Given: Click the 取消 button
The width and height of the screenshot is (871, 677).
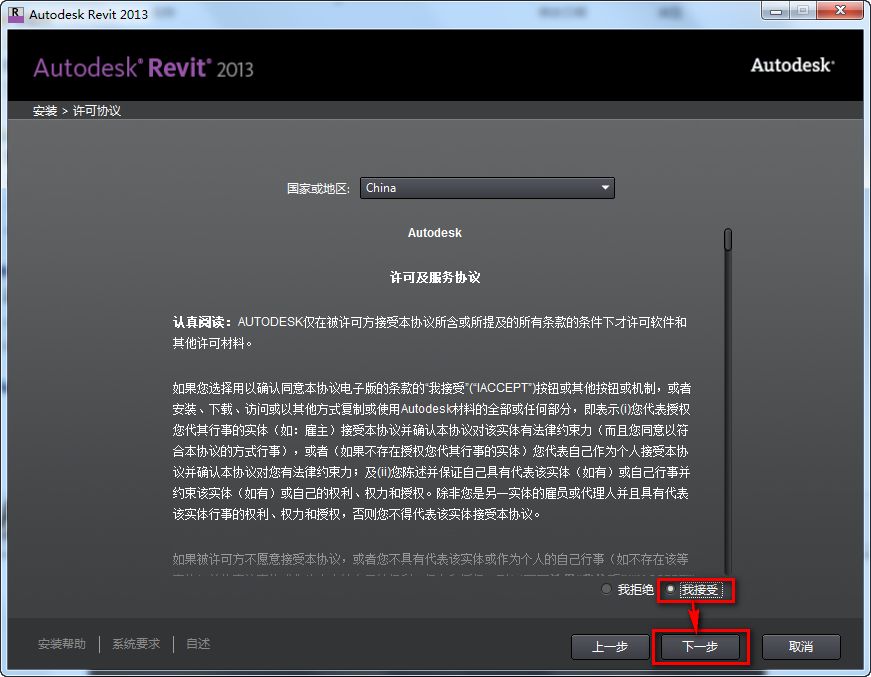Looking at the screenshot, I should (x=801, y=646).
